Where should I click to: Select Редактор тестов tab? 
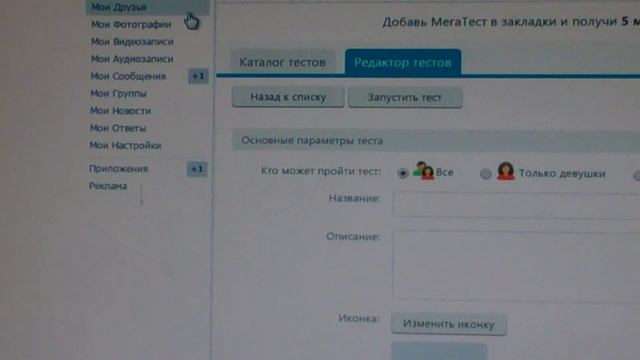pyautogui.click(x=403, y=62)
